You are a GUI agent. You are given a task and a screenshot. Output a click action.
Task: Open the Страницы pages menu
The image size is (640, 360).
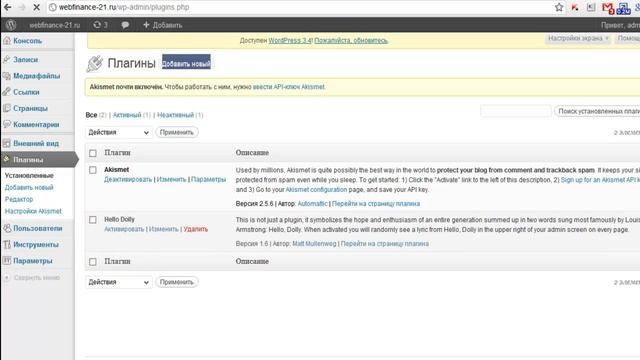[x=30, y=109]
